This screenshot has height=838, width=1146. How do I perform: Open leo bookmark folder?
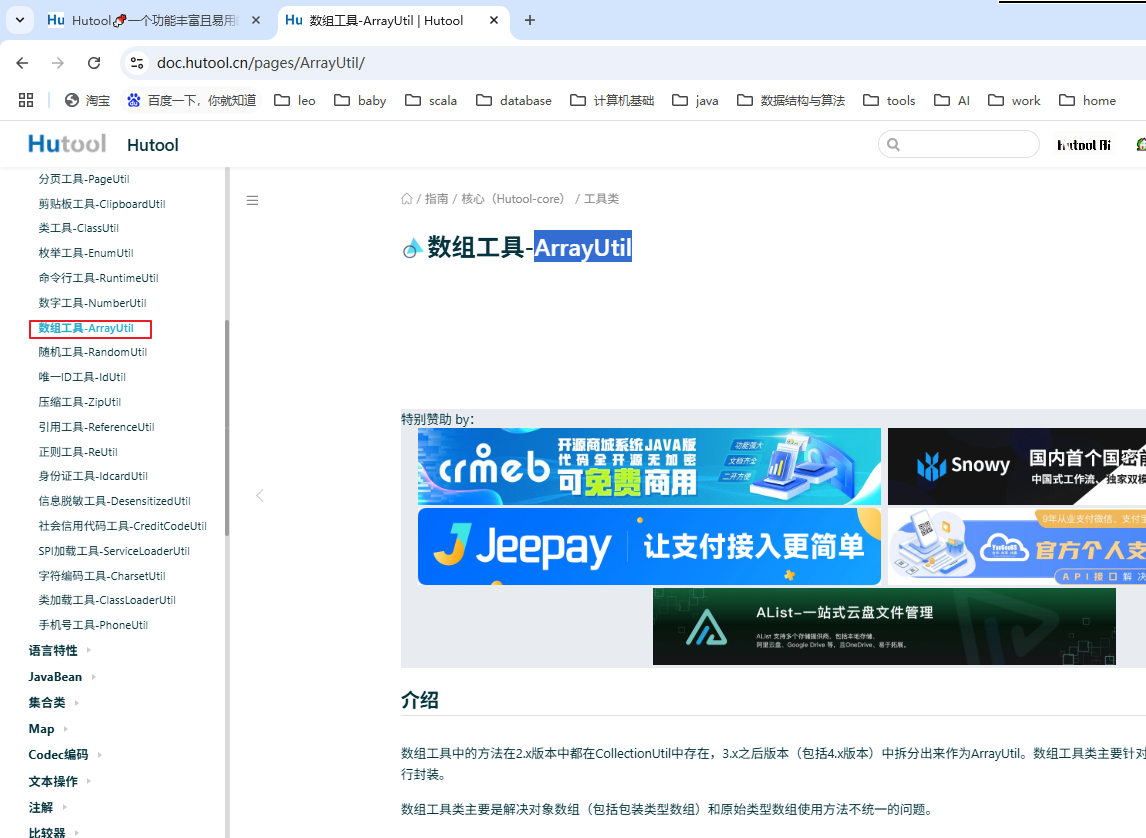click(295, 100)
